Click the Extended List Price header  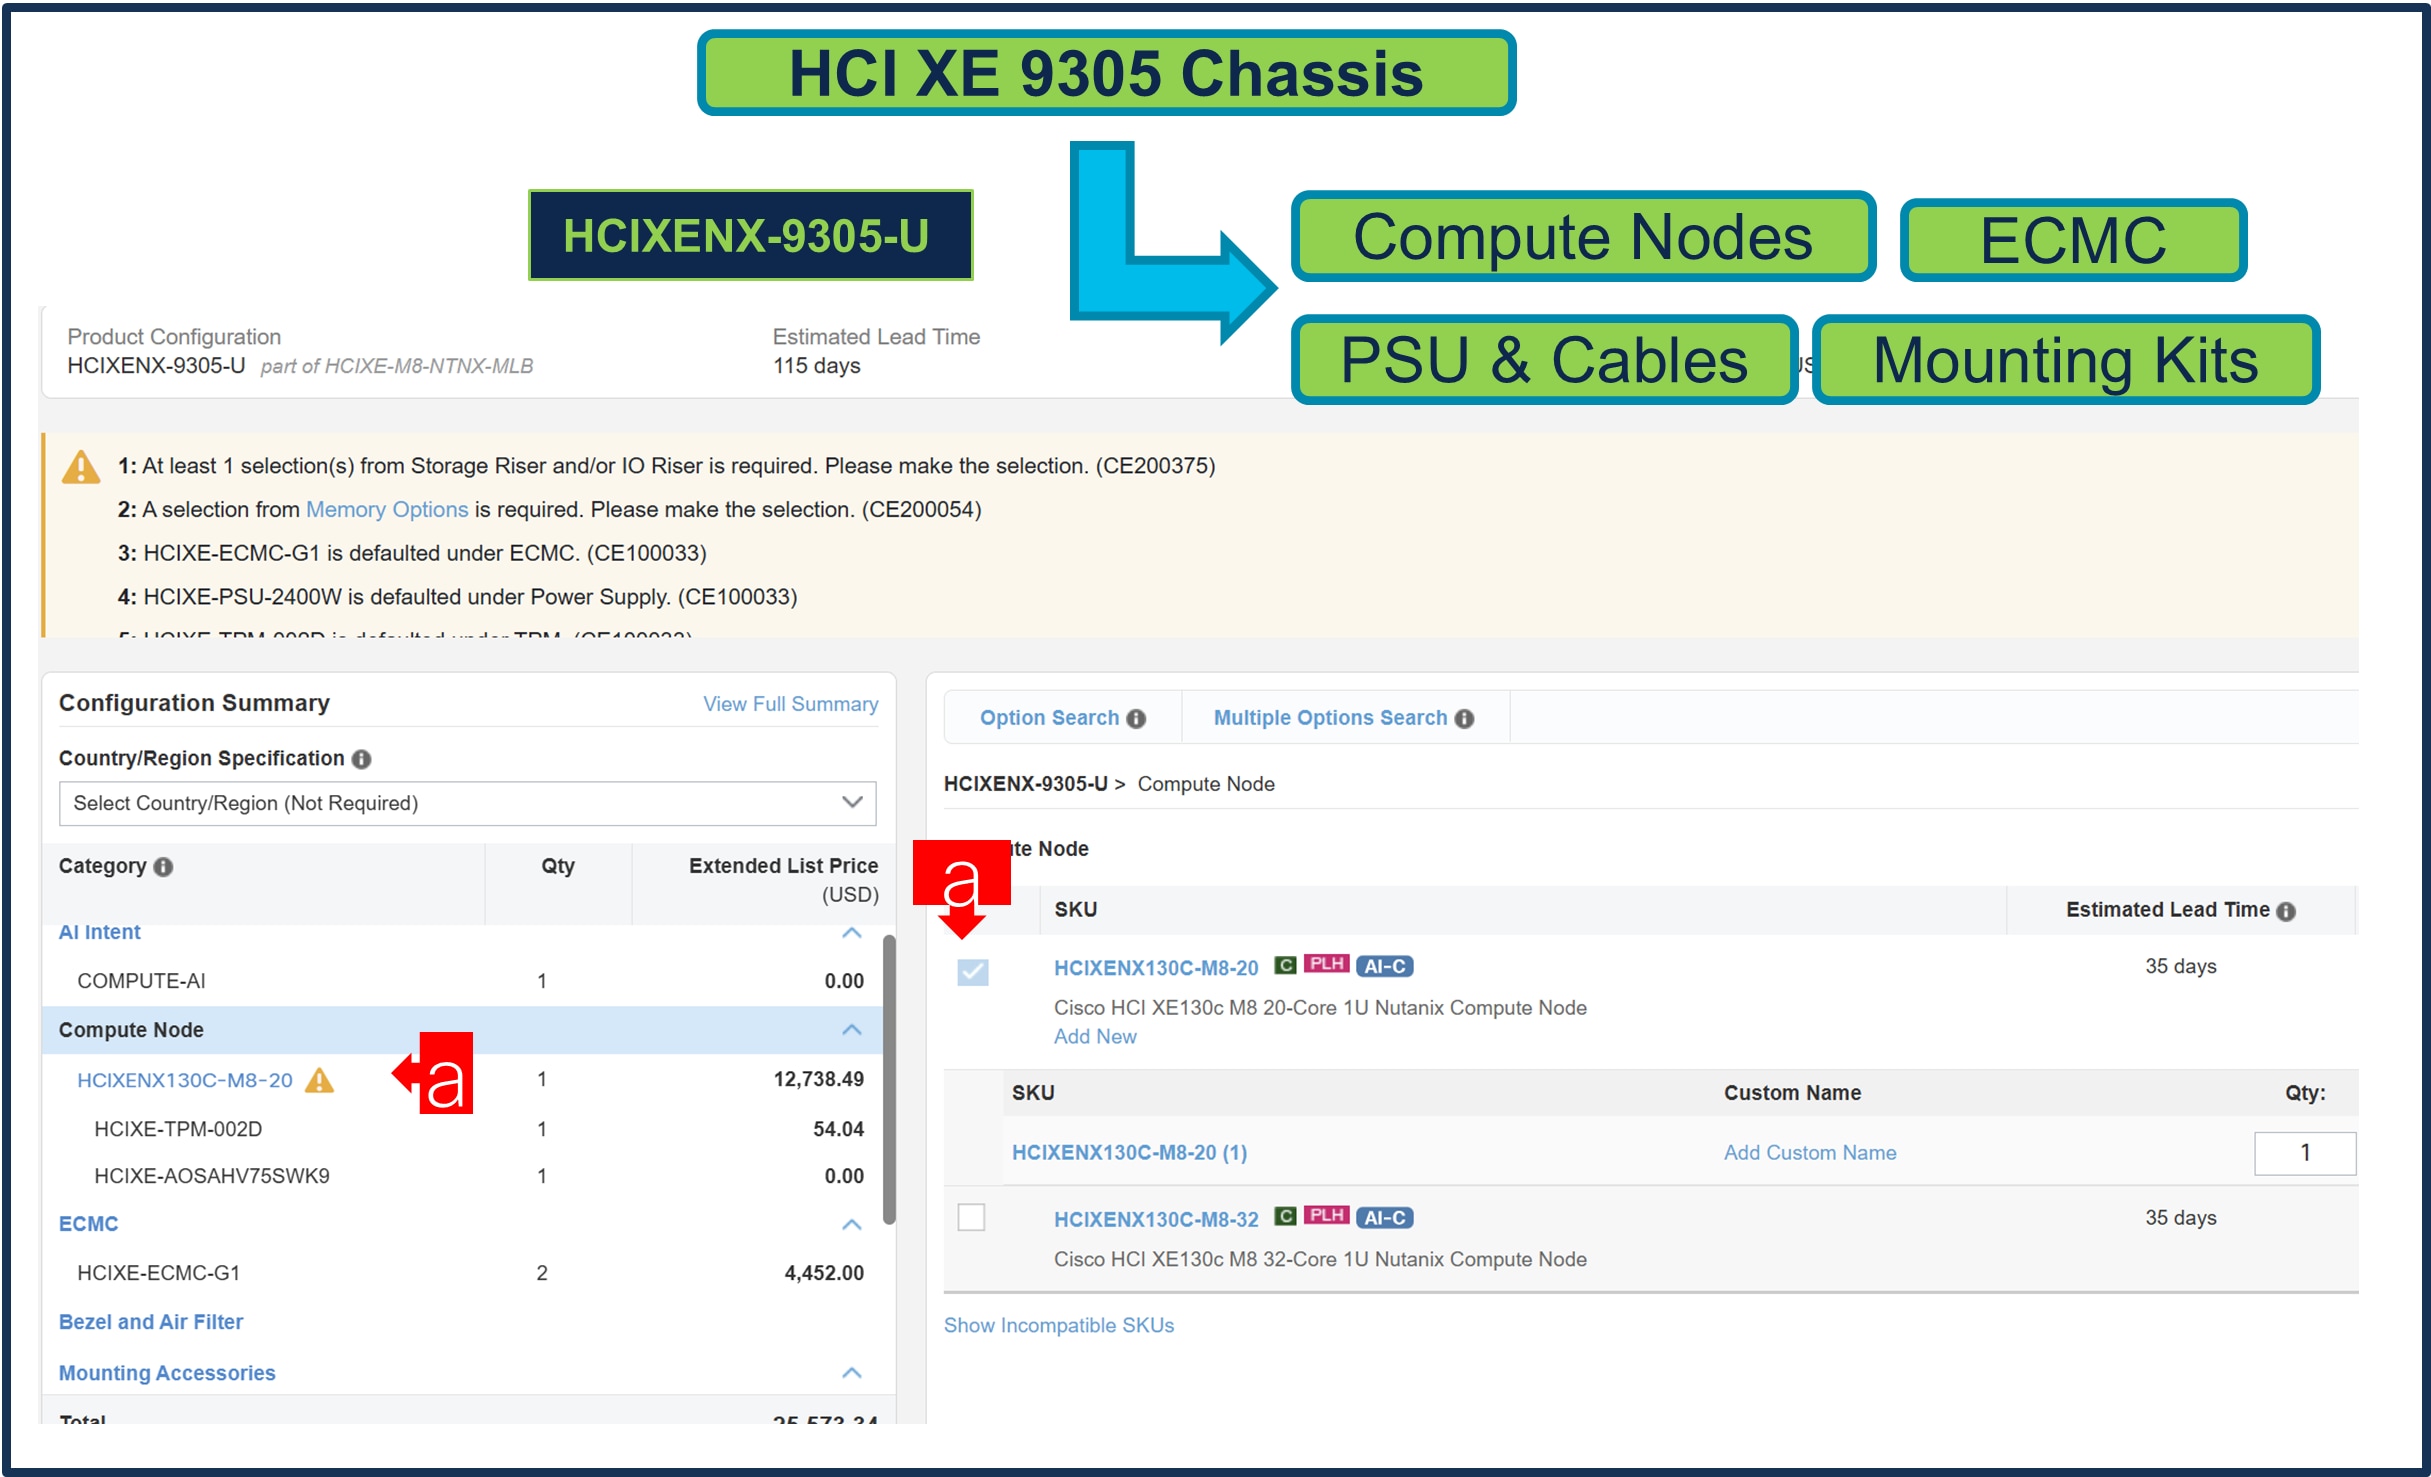(783, 867)
